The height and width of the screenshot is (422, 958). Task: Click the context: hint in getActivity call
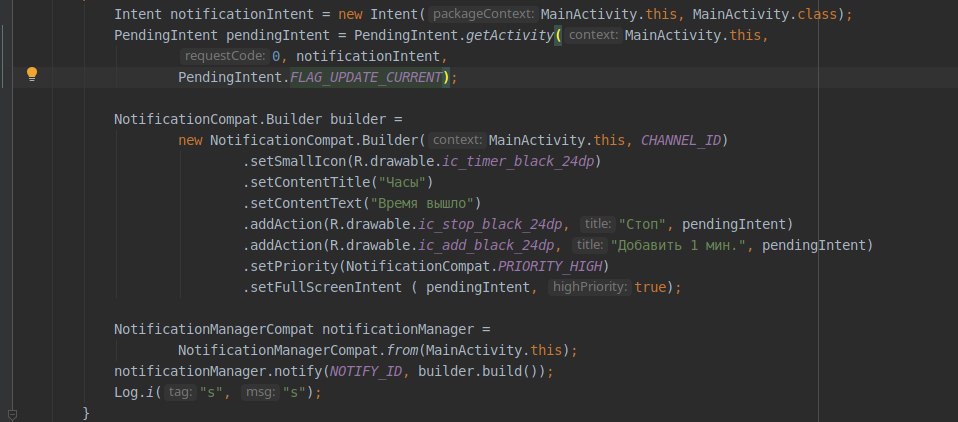(593, 35)
